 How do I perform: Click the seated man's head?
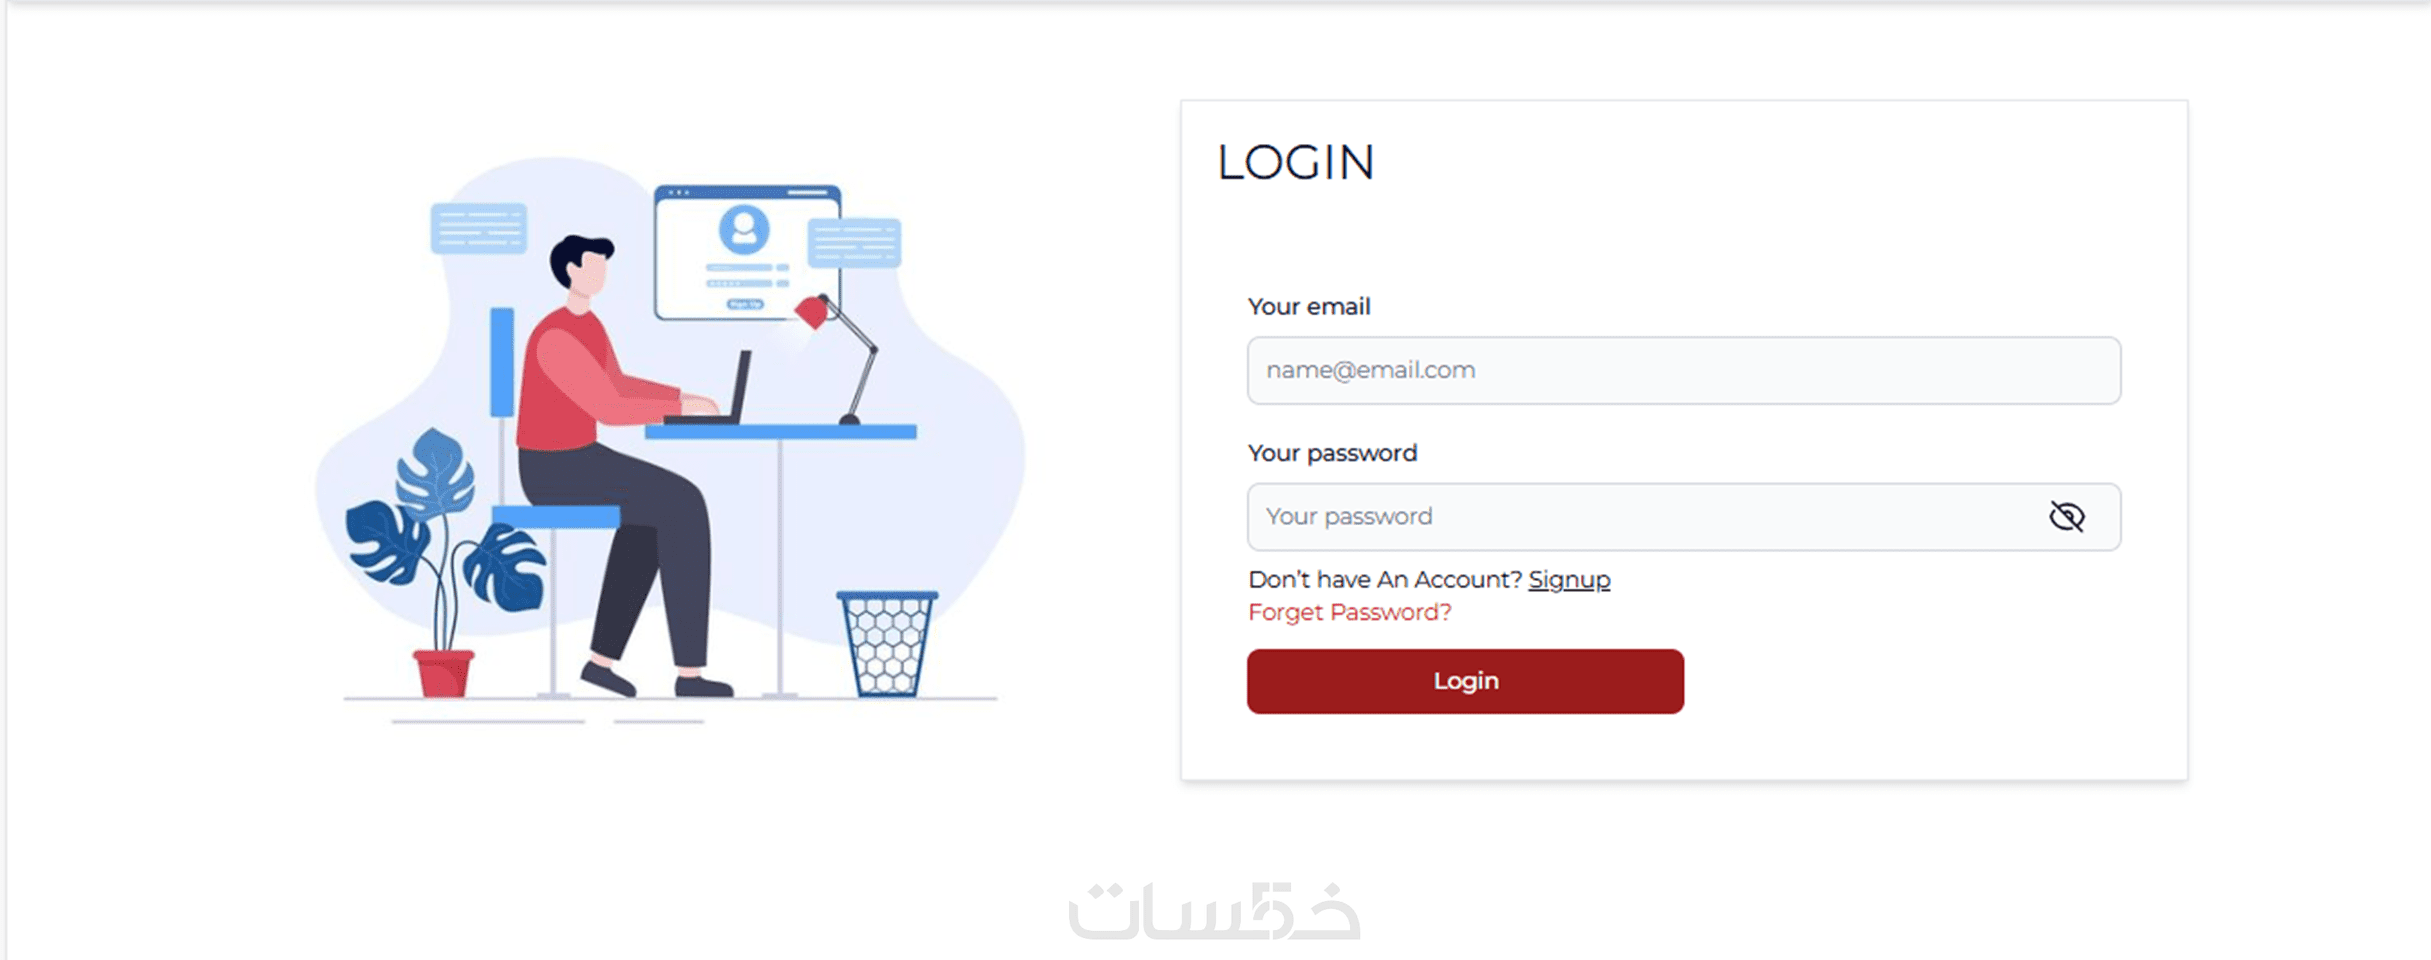582,265
